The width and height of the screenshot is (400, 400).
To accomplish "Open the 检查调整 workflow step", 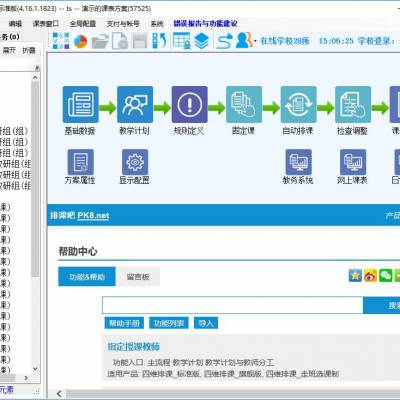I will pos(353,104).
